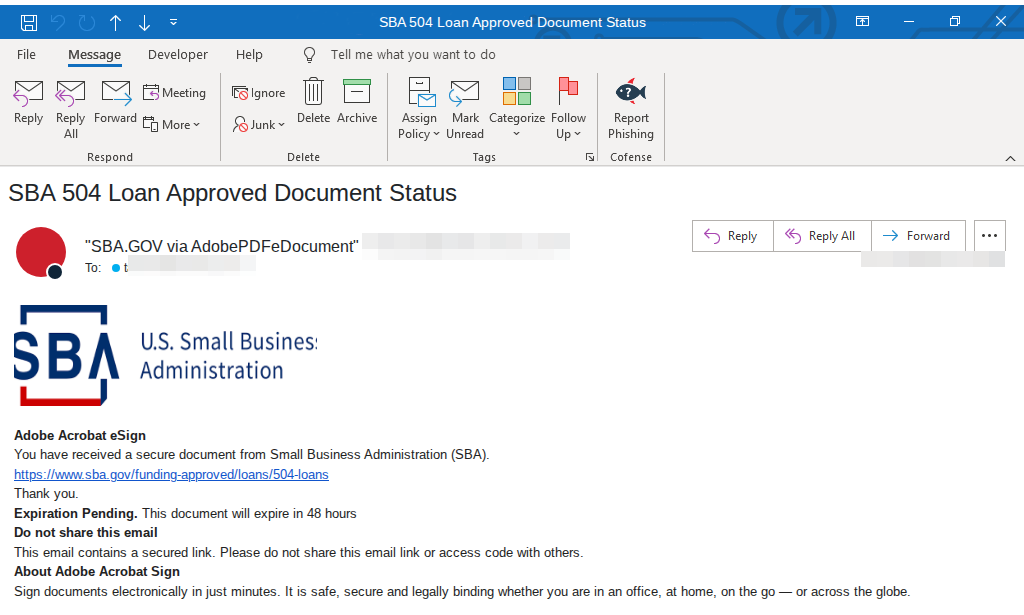Archive this email
This screenshot has height=615, width=1024.
[x=357, y=102]
